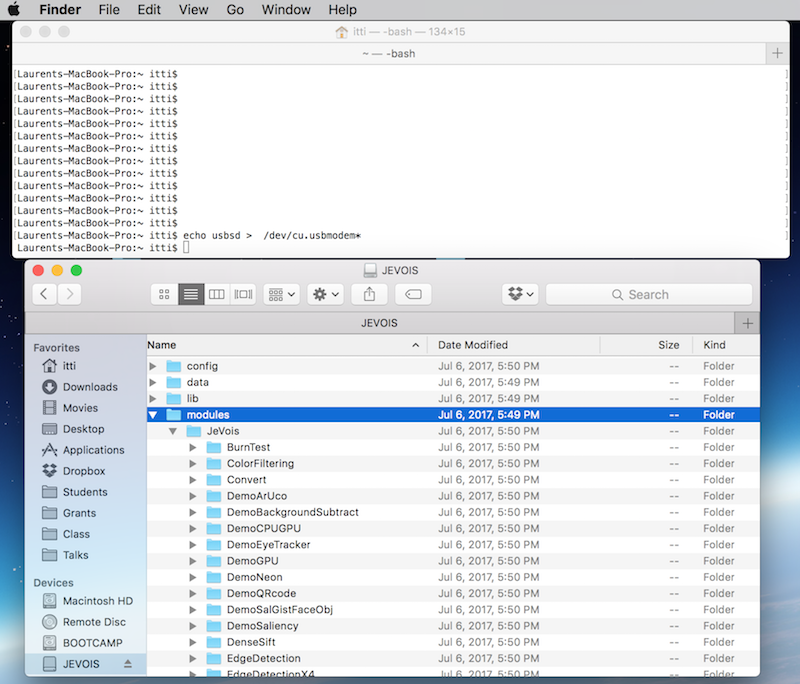Open the Dropbox toolbar dropdown
This screenshot has height=684, width=800.
coord(520,294)
